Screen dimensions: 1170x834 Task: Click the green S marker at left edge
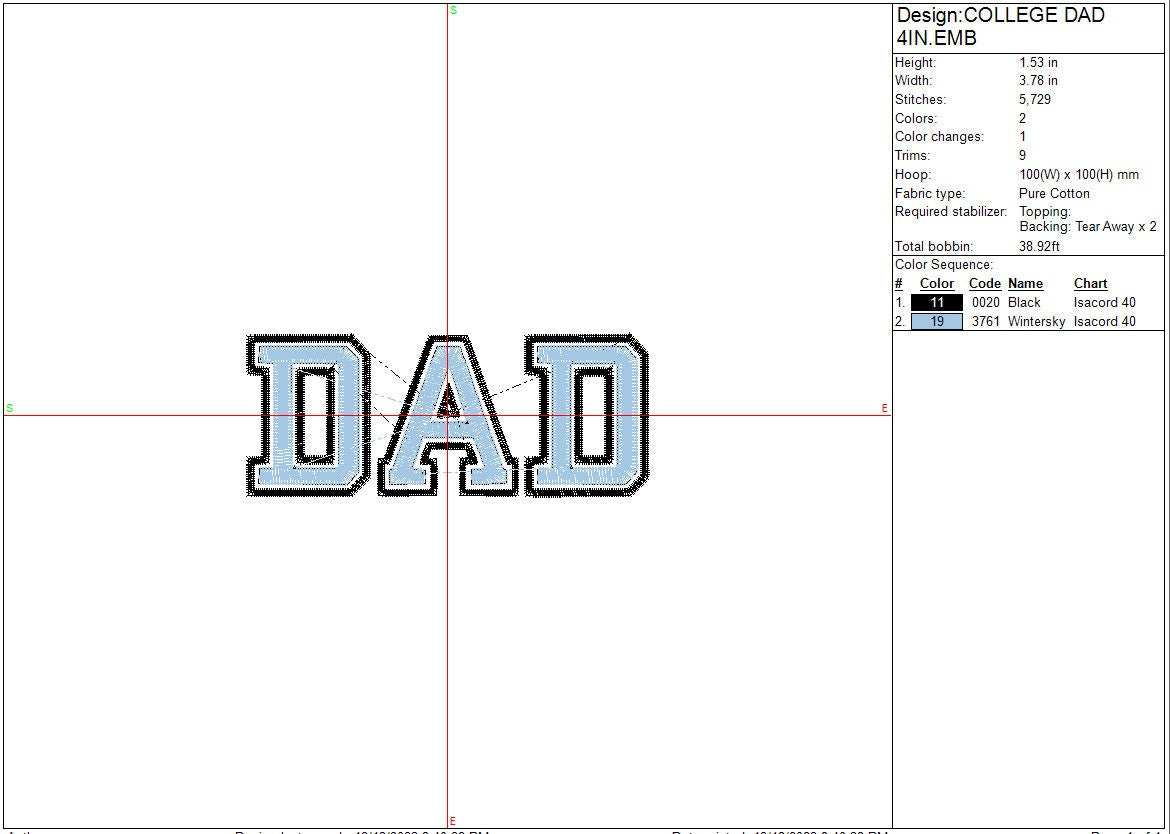pos(10,408)
